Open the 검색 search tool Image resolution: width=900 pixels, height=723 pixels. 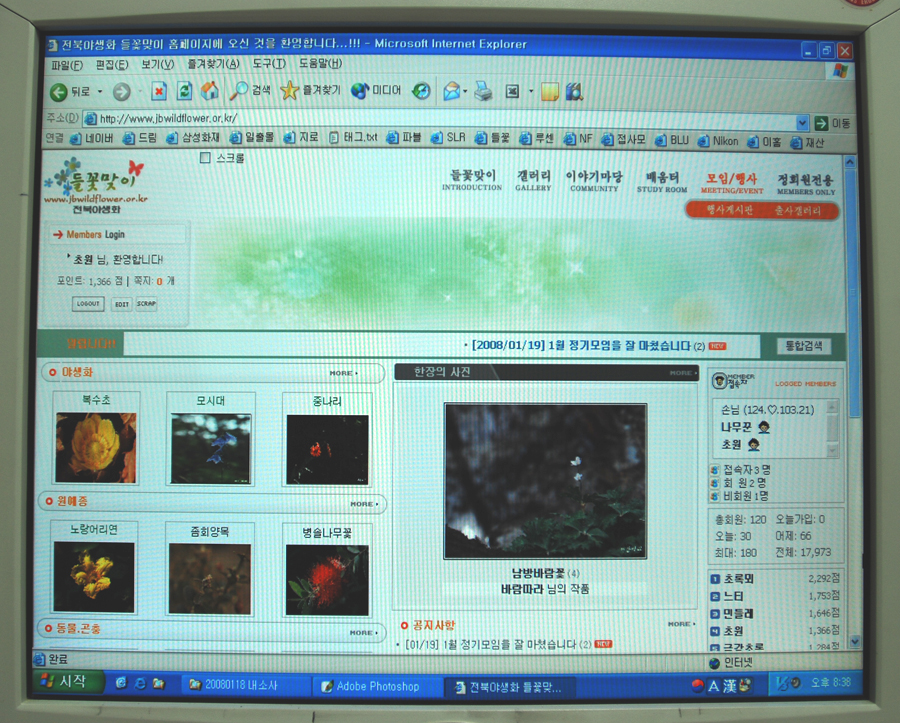(x=250, y=90)
